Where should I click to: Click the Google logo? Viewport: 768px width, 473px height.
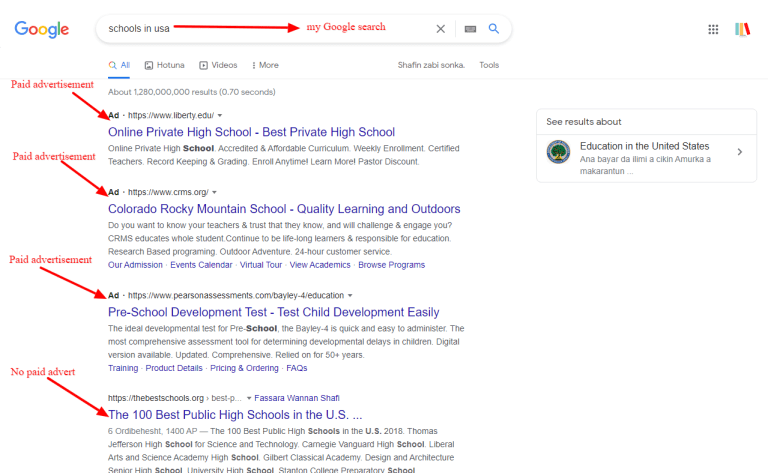coord(42,29)
